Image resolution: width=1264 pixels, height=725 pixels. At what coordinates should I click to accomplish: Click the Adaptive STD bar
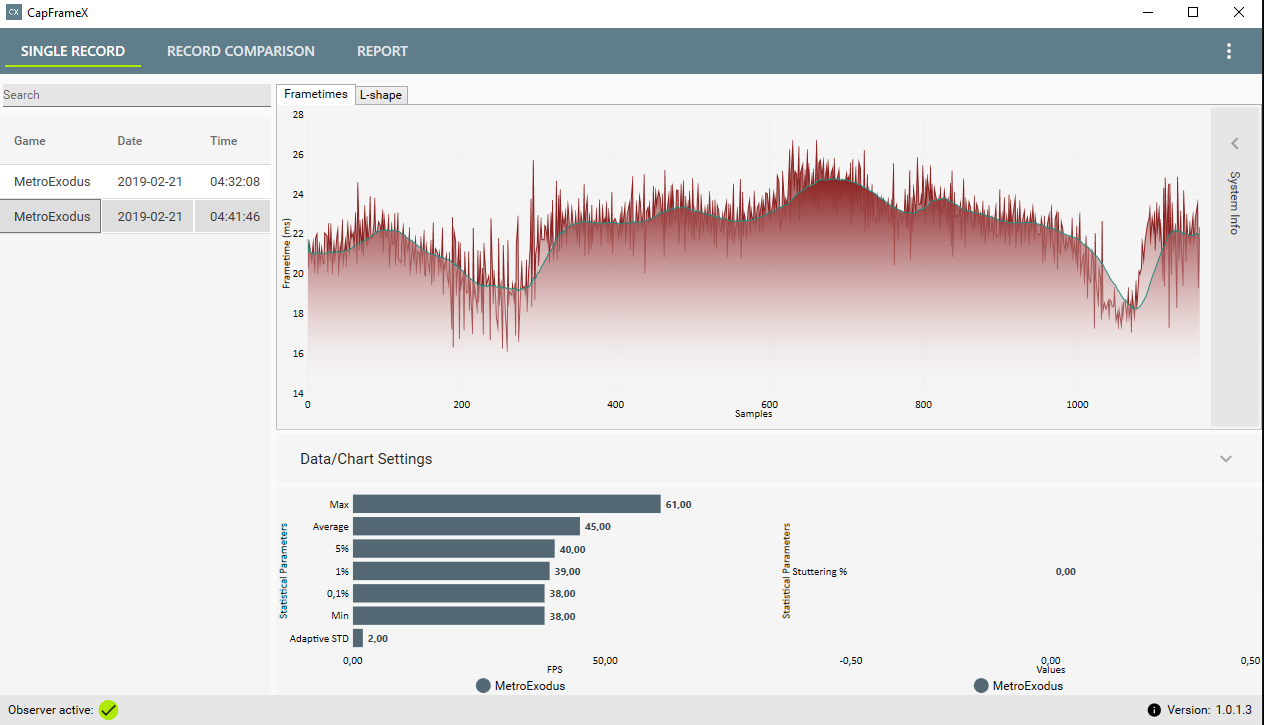(x=358, y=638)
